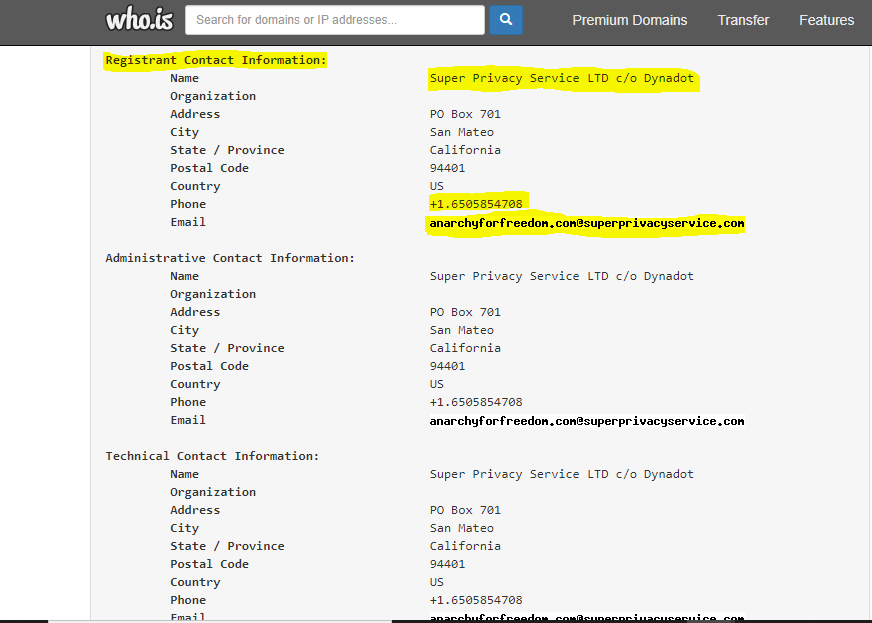Select the highlighted registrant email address
The height and width of the screenshot is (623, 872).
pyautogui.click(x=587, y=223)
